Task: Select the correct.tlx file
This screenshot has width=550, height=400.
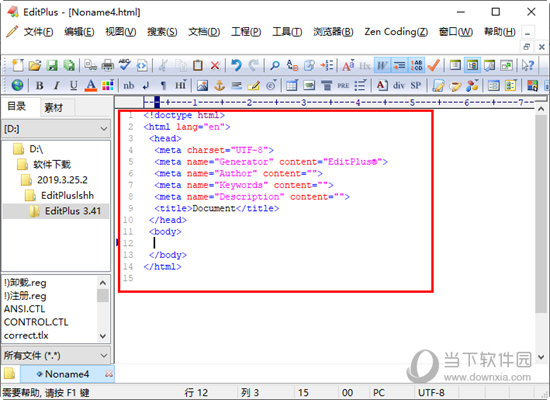Action: point(26,335)
